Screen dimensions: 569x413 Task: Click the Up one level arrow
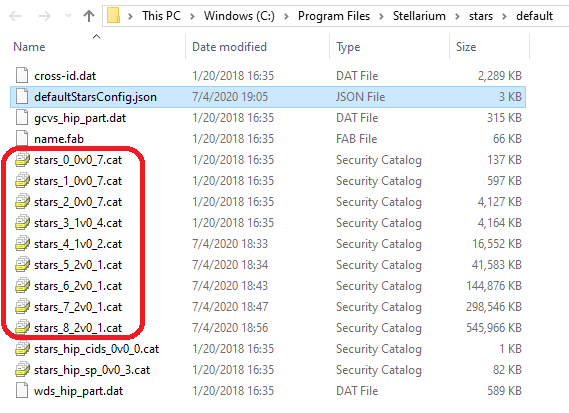89,16
